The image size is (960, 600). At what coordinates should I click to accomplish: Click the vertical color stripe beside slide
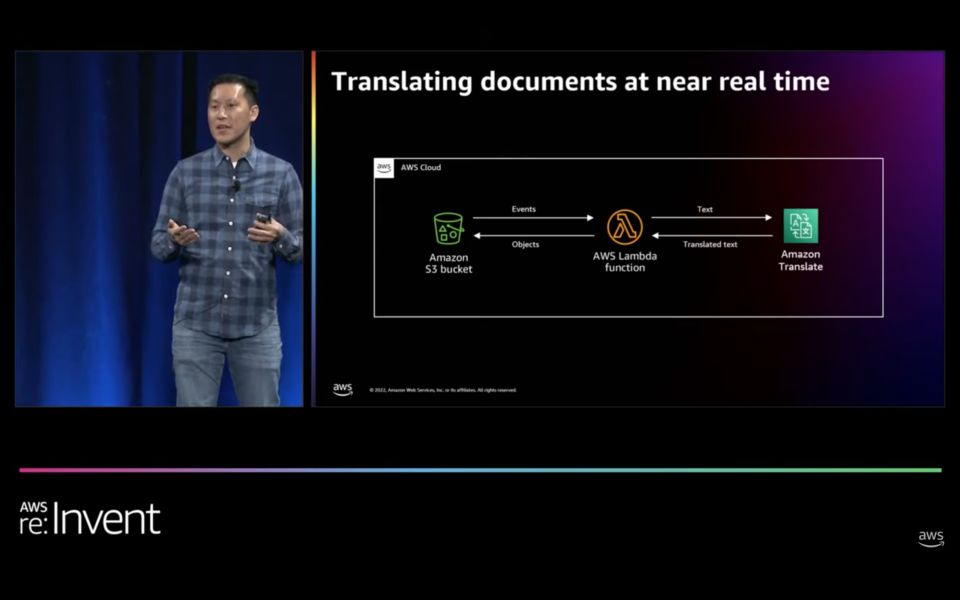coord(313,229)
